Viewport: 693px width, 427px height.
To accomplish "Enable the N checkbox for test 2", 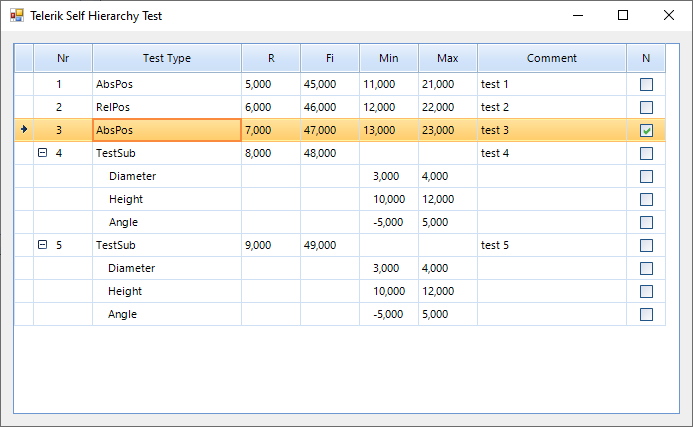I will tap(646, 107).
